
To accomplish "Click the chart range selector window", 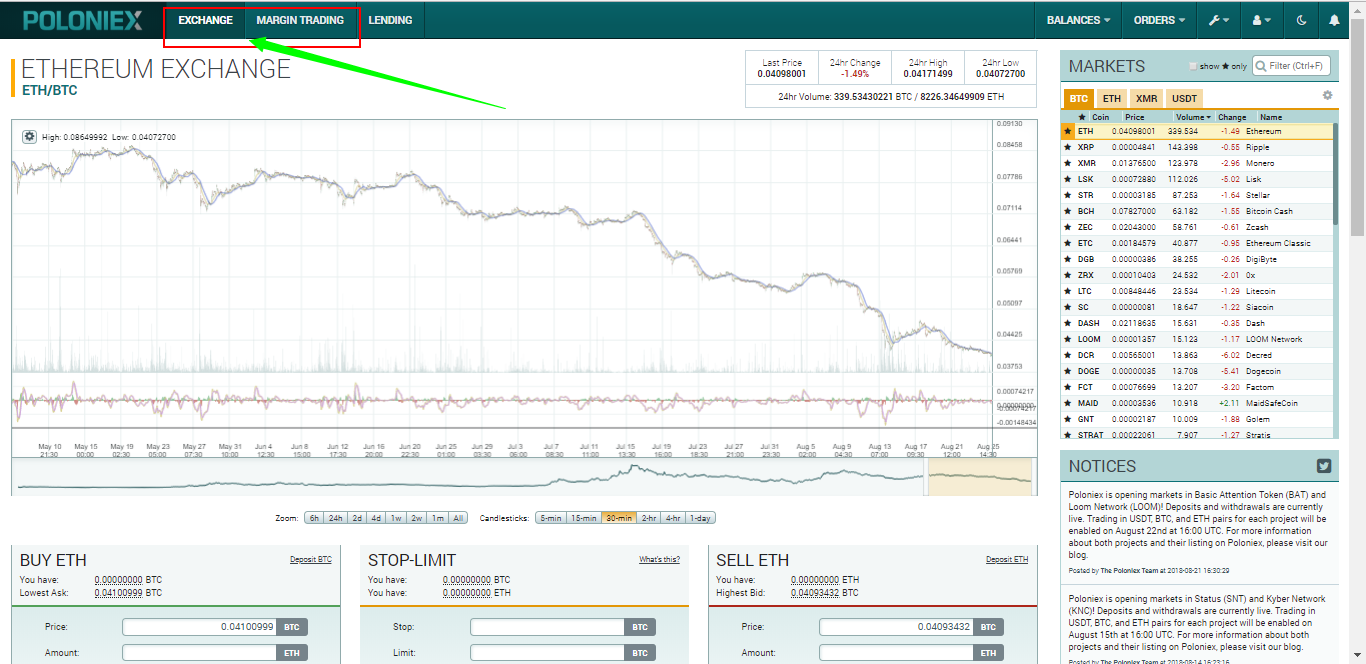I will pos(979,476).
